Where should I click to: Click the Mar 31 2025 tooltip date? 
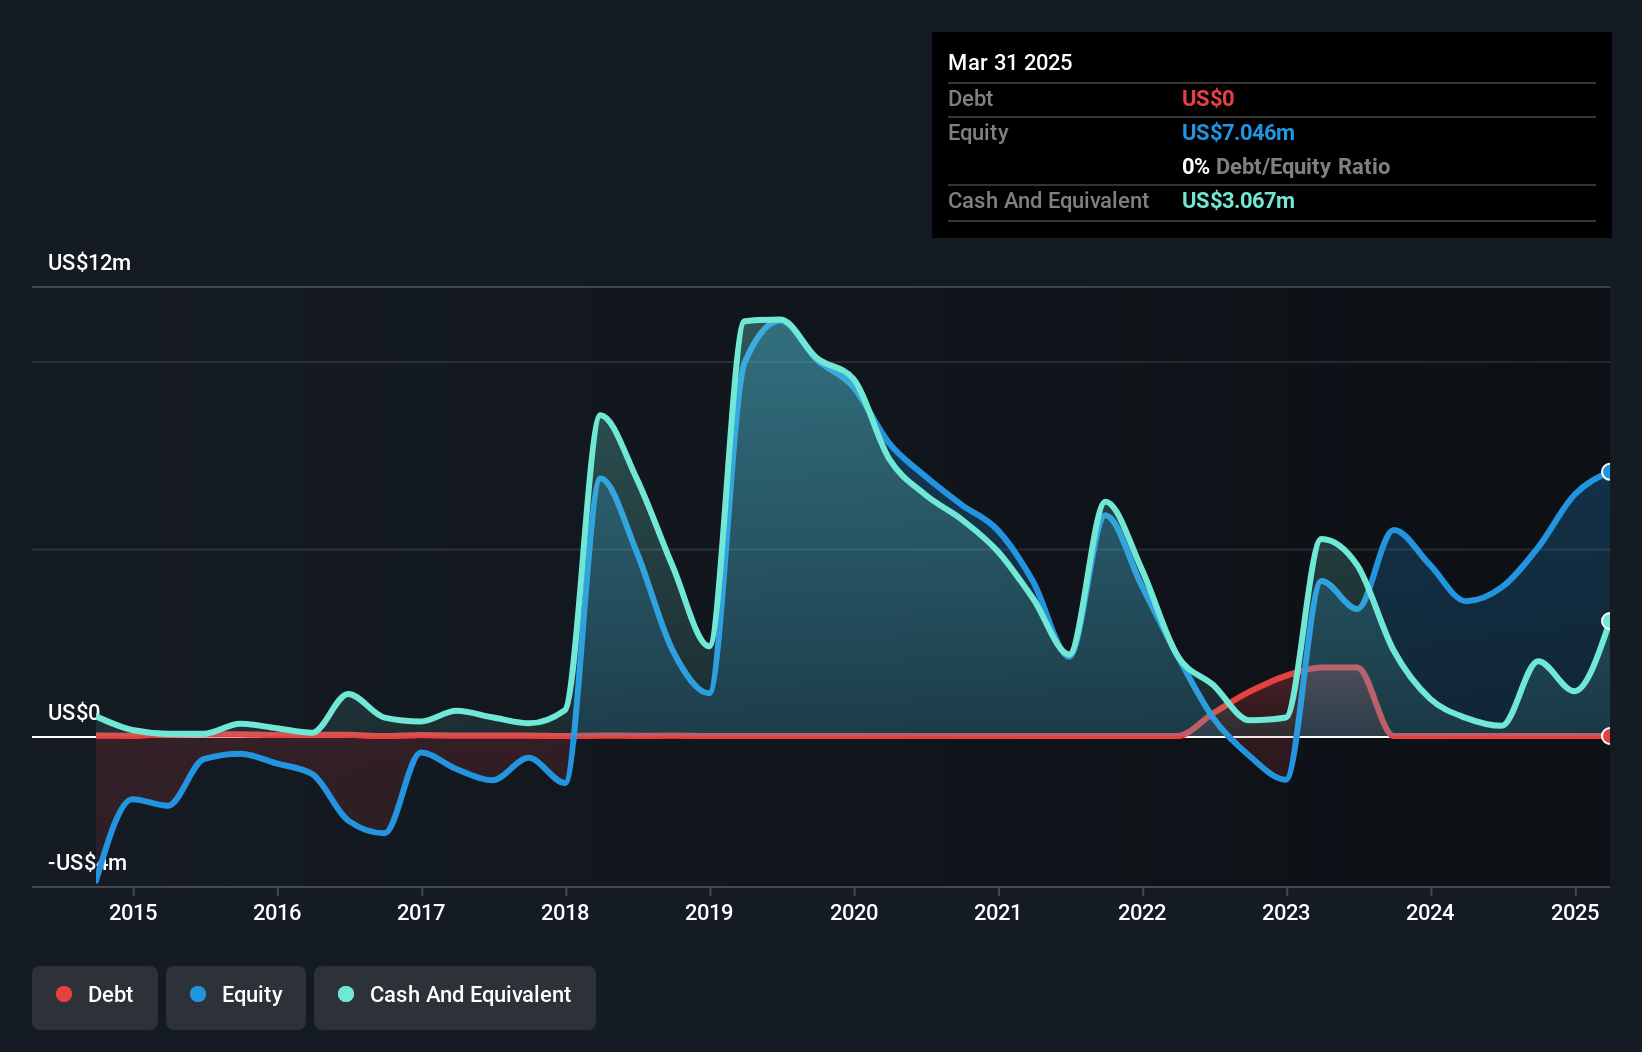coord(1010,62)
